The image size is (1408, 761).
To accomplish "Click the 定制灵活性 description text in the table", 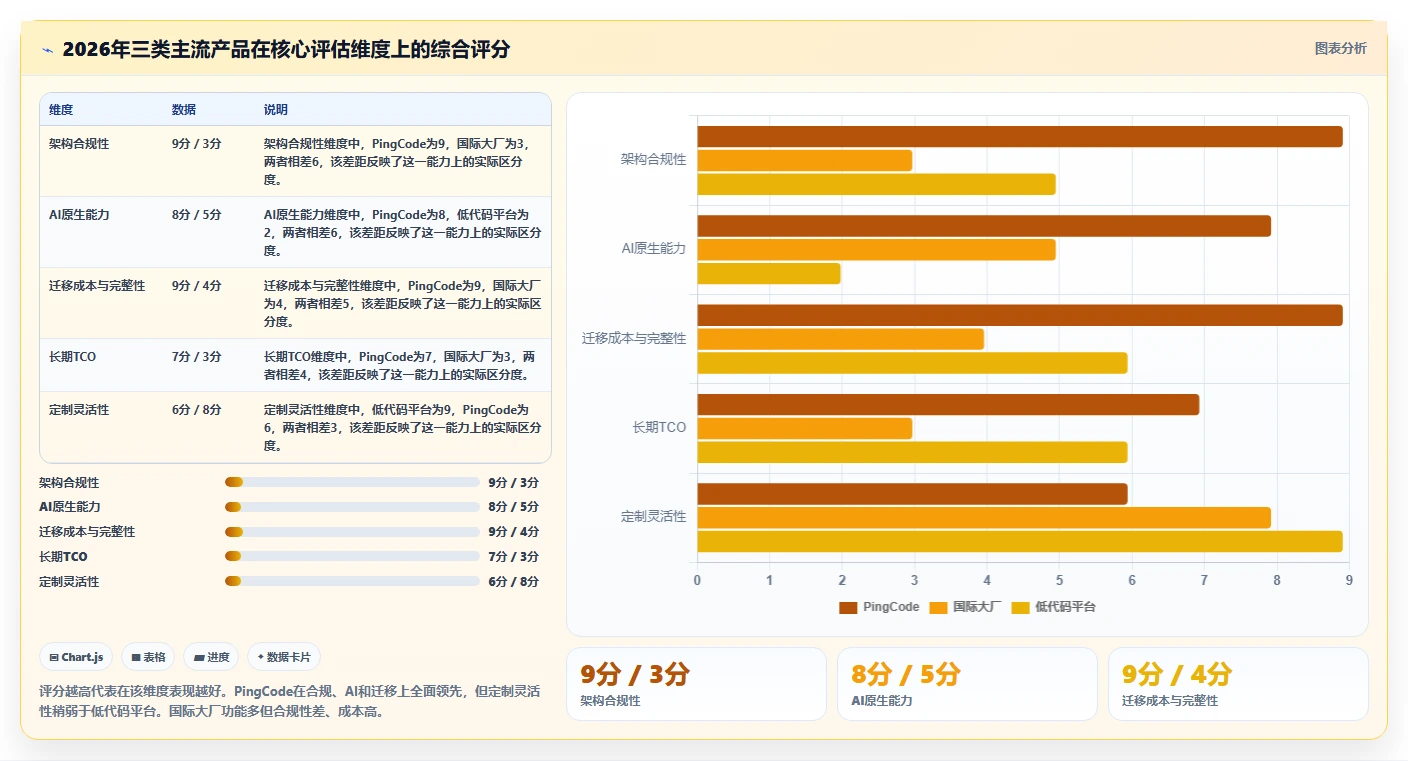I will [402, 428].
